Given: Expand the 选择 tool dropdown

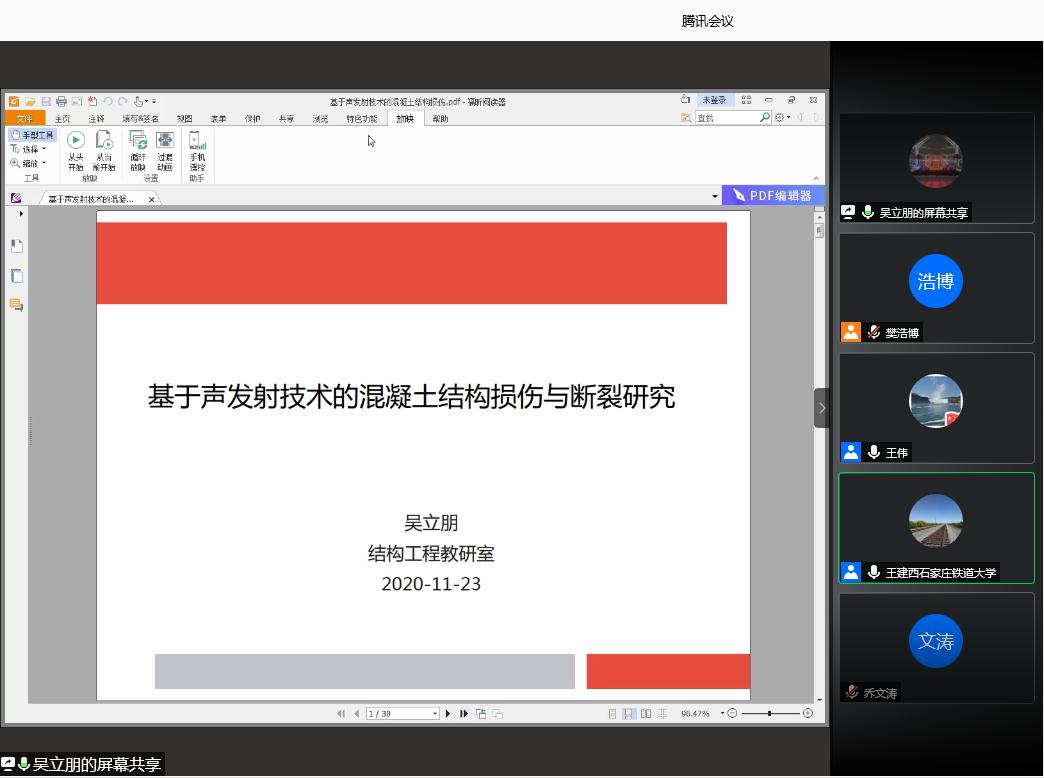Looking at the screenshot, I should pos(44,149).
